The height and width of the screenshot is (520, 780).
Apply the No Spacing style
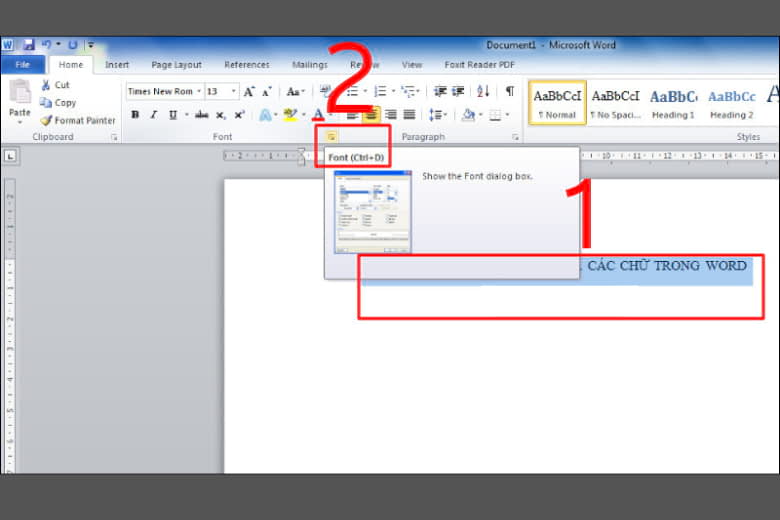point(615,103)
